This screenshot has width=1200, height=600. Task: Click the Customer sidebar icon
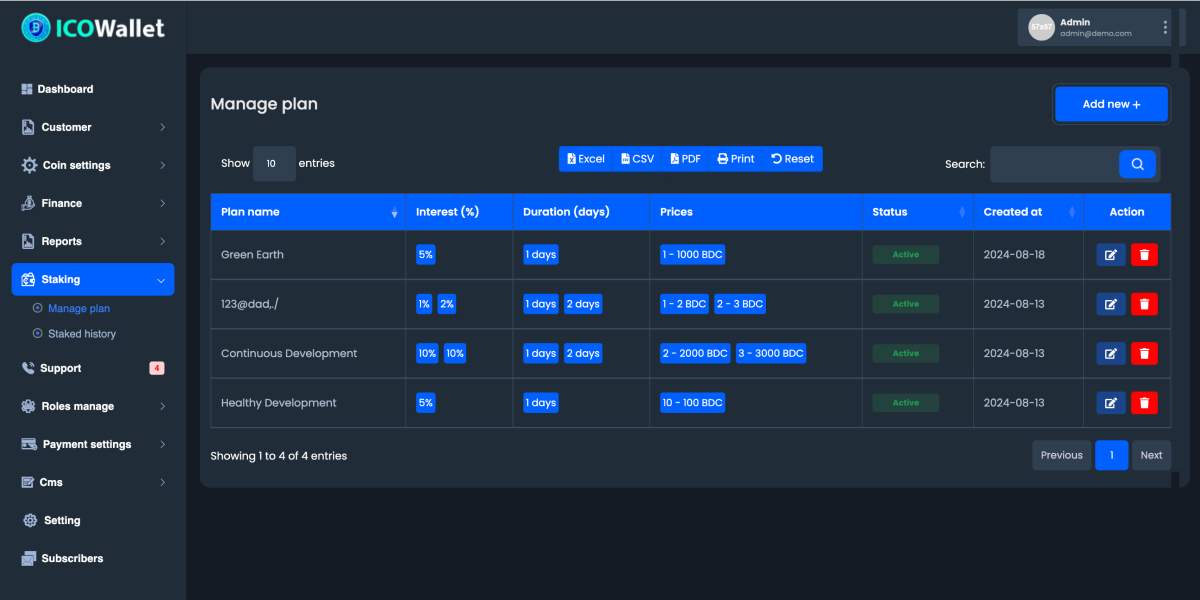point(27,127)
